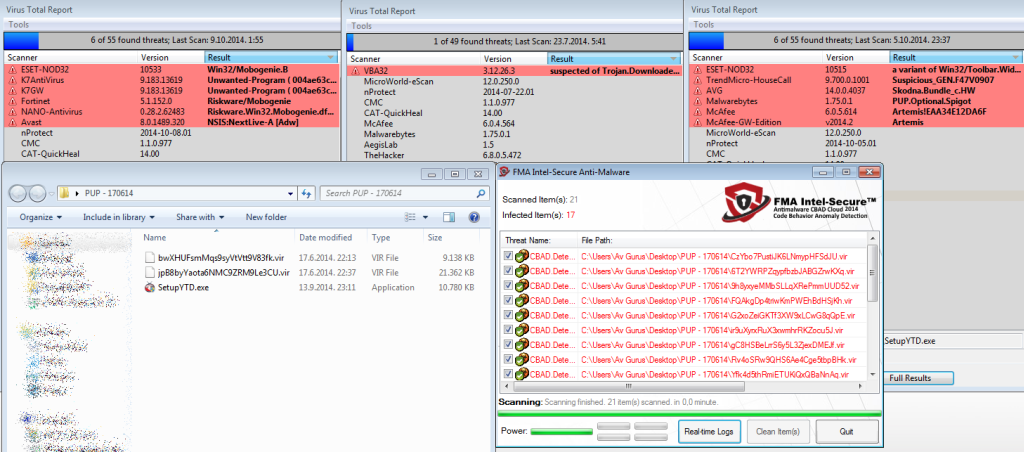This screenshot has width=1024, height=452.
Task: Open Explorer help with the question mark icon
Action: tap(474, 217)
